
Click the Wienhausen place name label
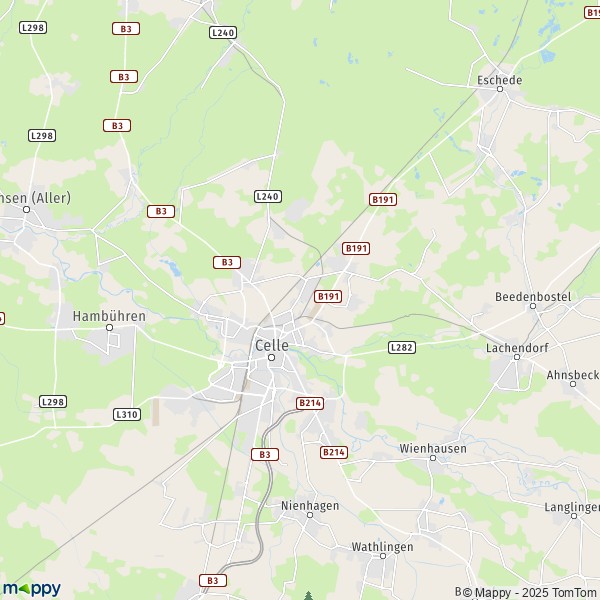point(433,448)
